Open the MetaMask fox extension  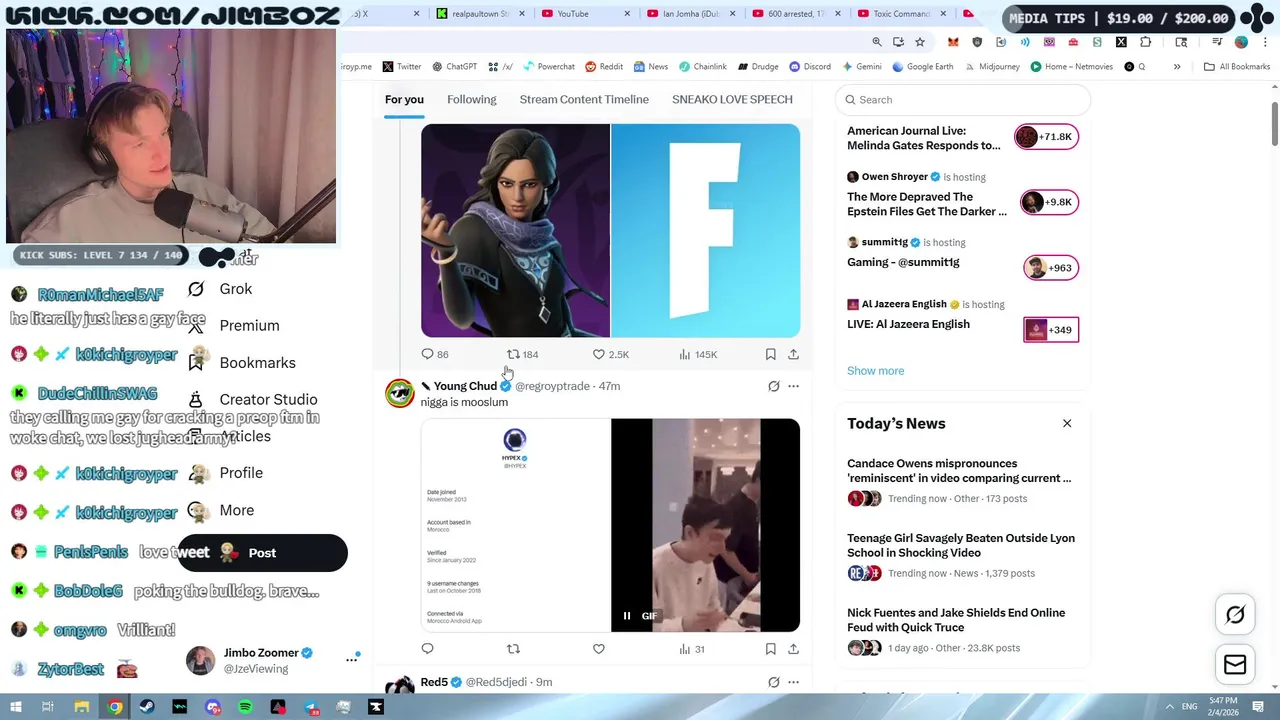953,42
